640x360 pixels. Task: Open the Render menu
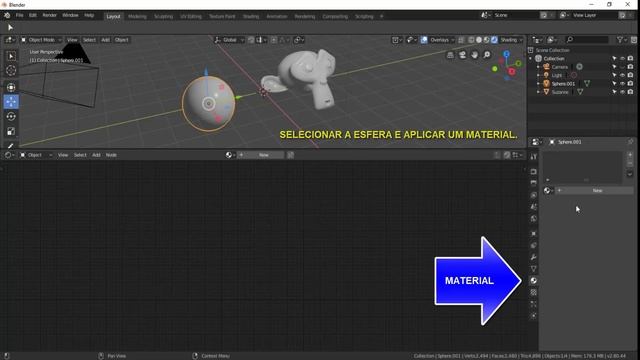click(49, 16)
